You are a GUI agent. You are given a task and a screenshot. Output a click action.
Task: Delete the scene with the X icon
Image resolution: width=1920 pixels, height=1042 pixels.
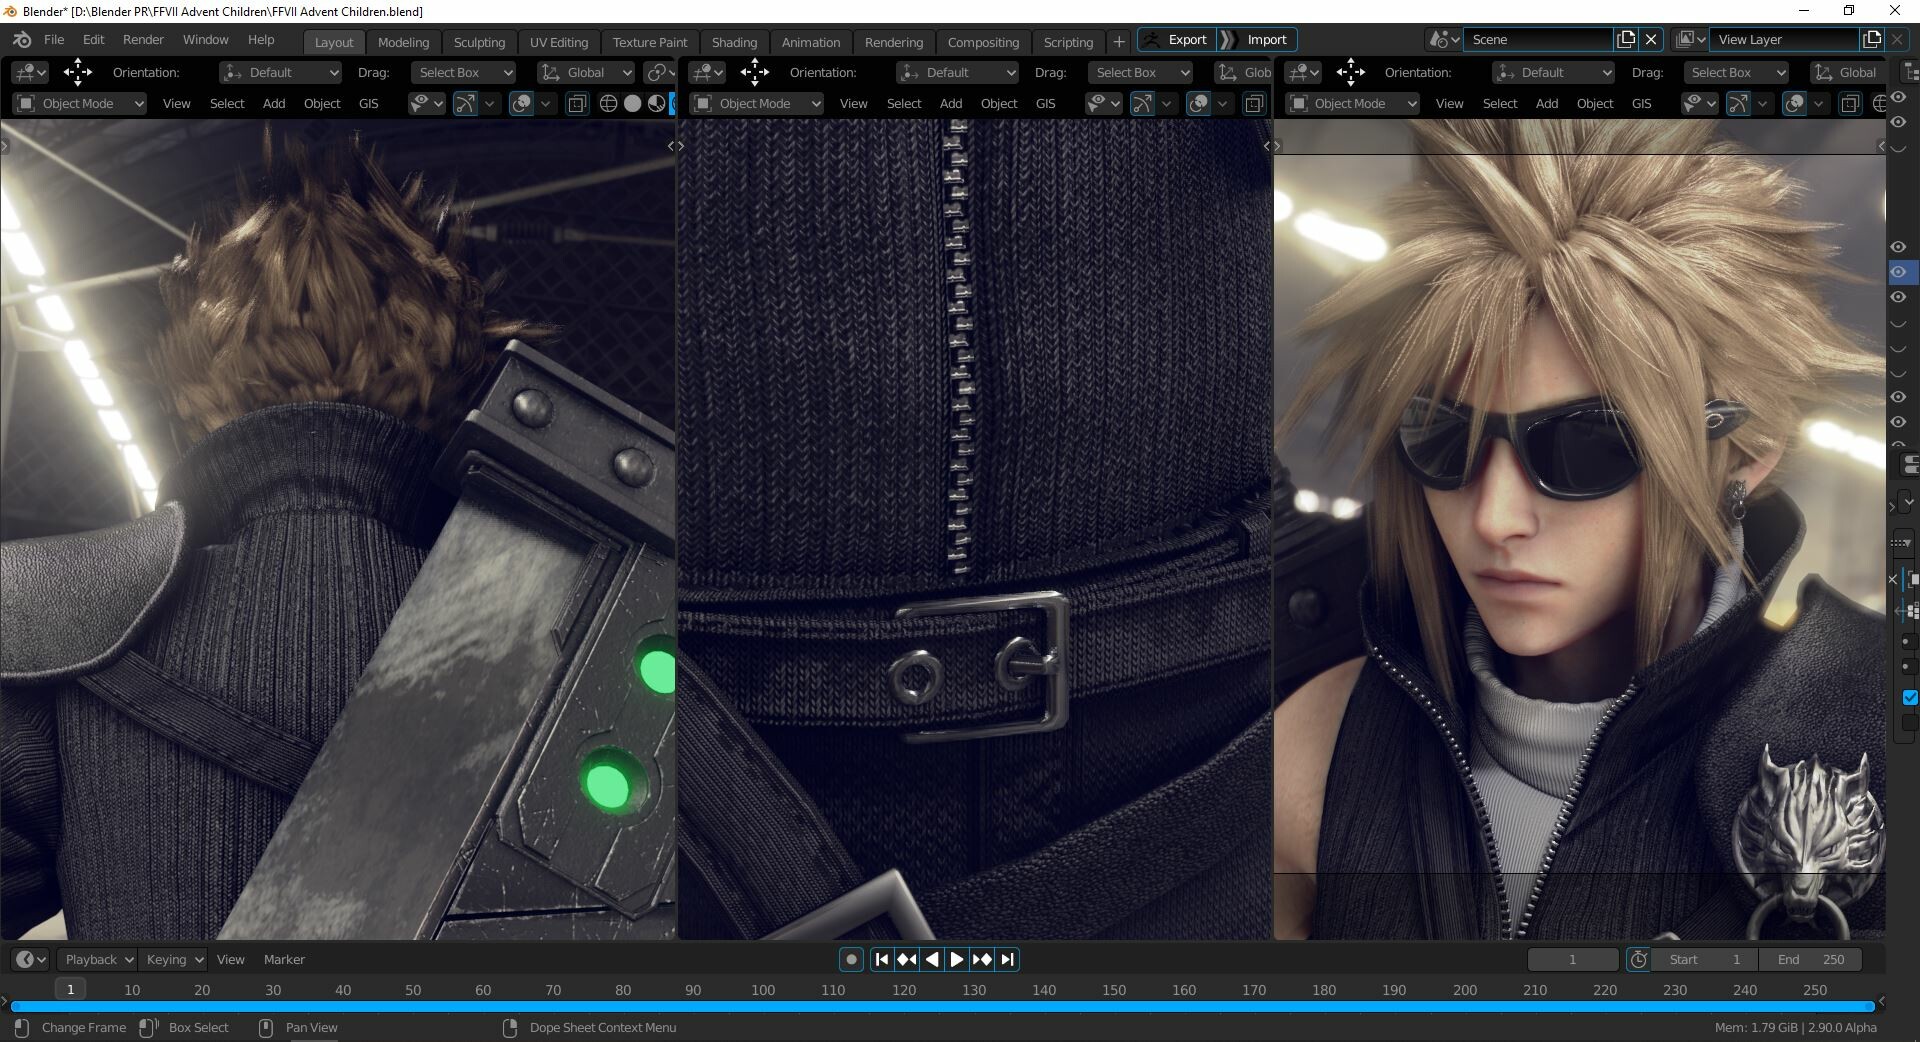point(1651,40)
